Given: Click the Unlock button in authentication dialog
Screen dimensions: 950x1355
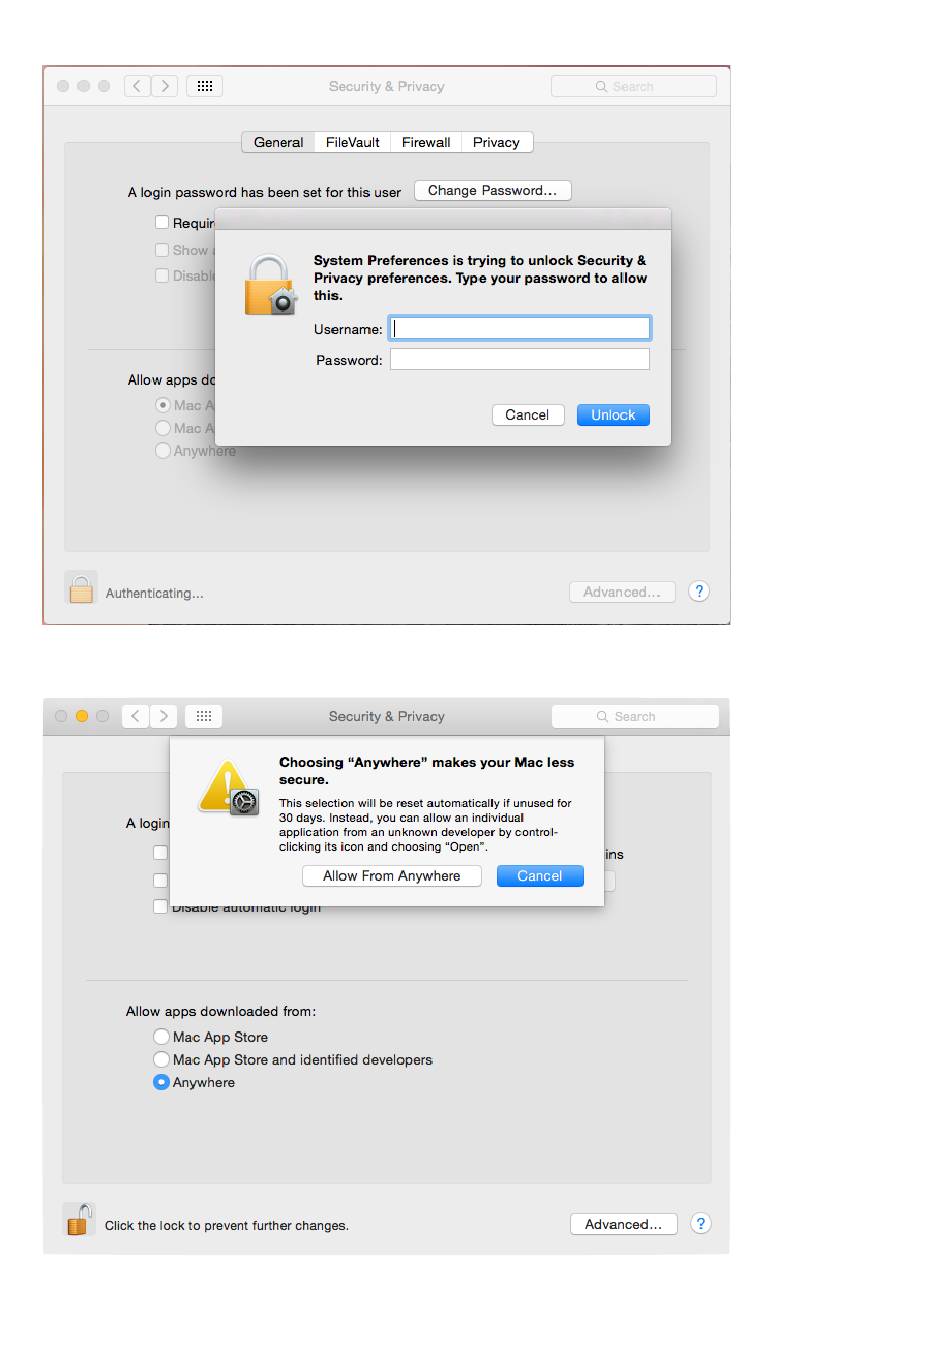Looking at the screenshot, I should tap(613, 415).
